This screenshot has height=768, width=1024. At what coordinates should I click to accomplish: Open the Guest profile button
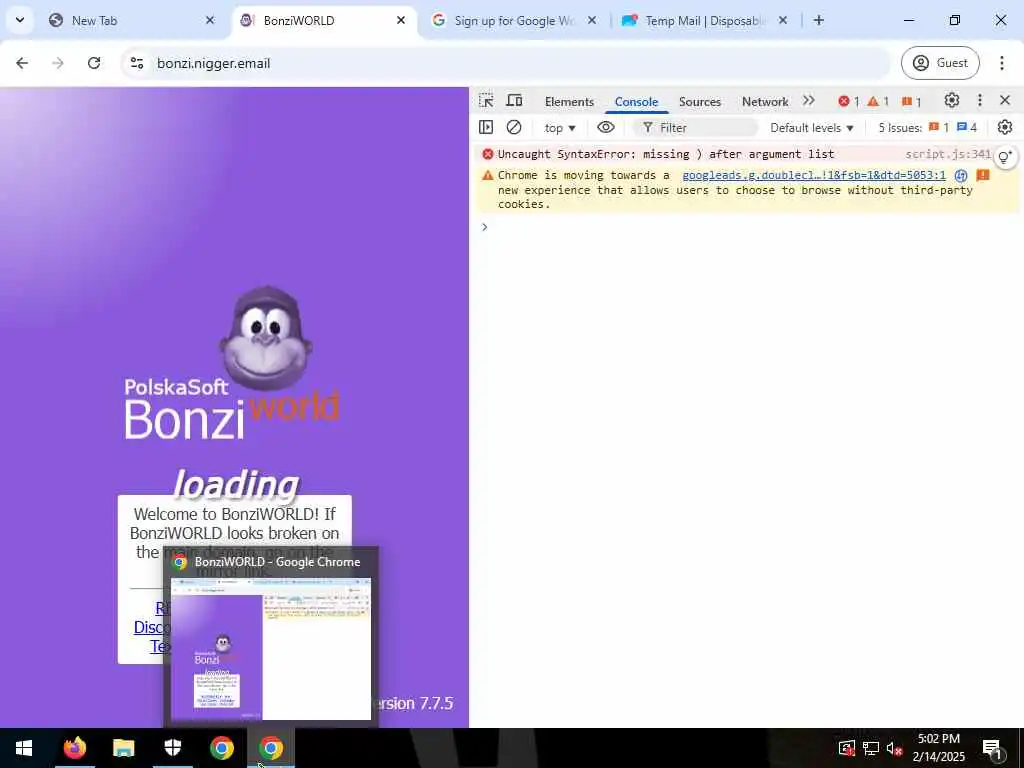pos(940,63)
